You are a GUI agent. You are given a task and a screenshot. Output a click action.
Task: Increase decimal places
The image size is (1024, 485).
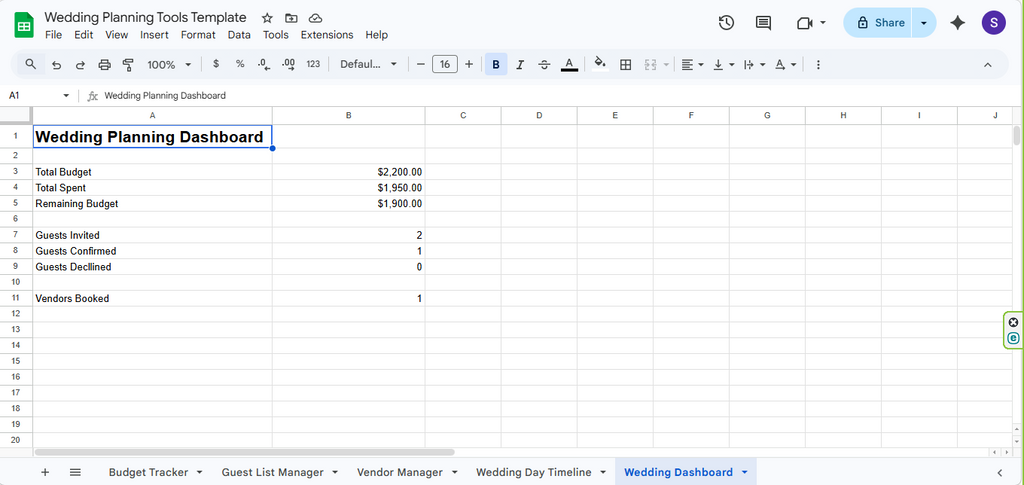coord(288,64)
